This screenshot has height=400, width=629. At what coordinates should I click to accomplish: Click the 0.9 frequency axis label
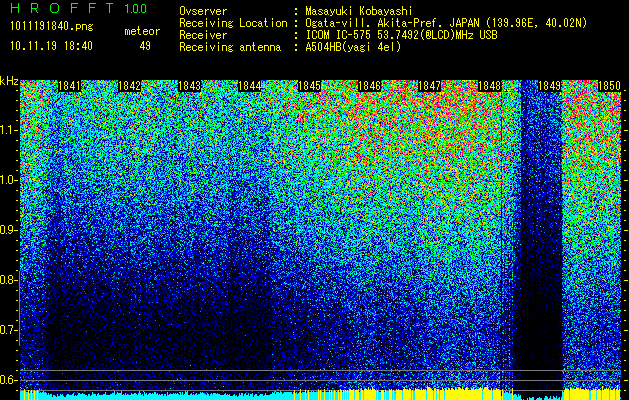[9, 230]
